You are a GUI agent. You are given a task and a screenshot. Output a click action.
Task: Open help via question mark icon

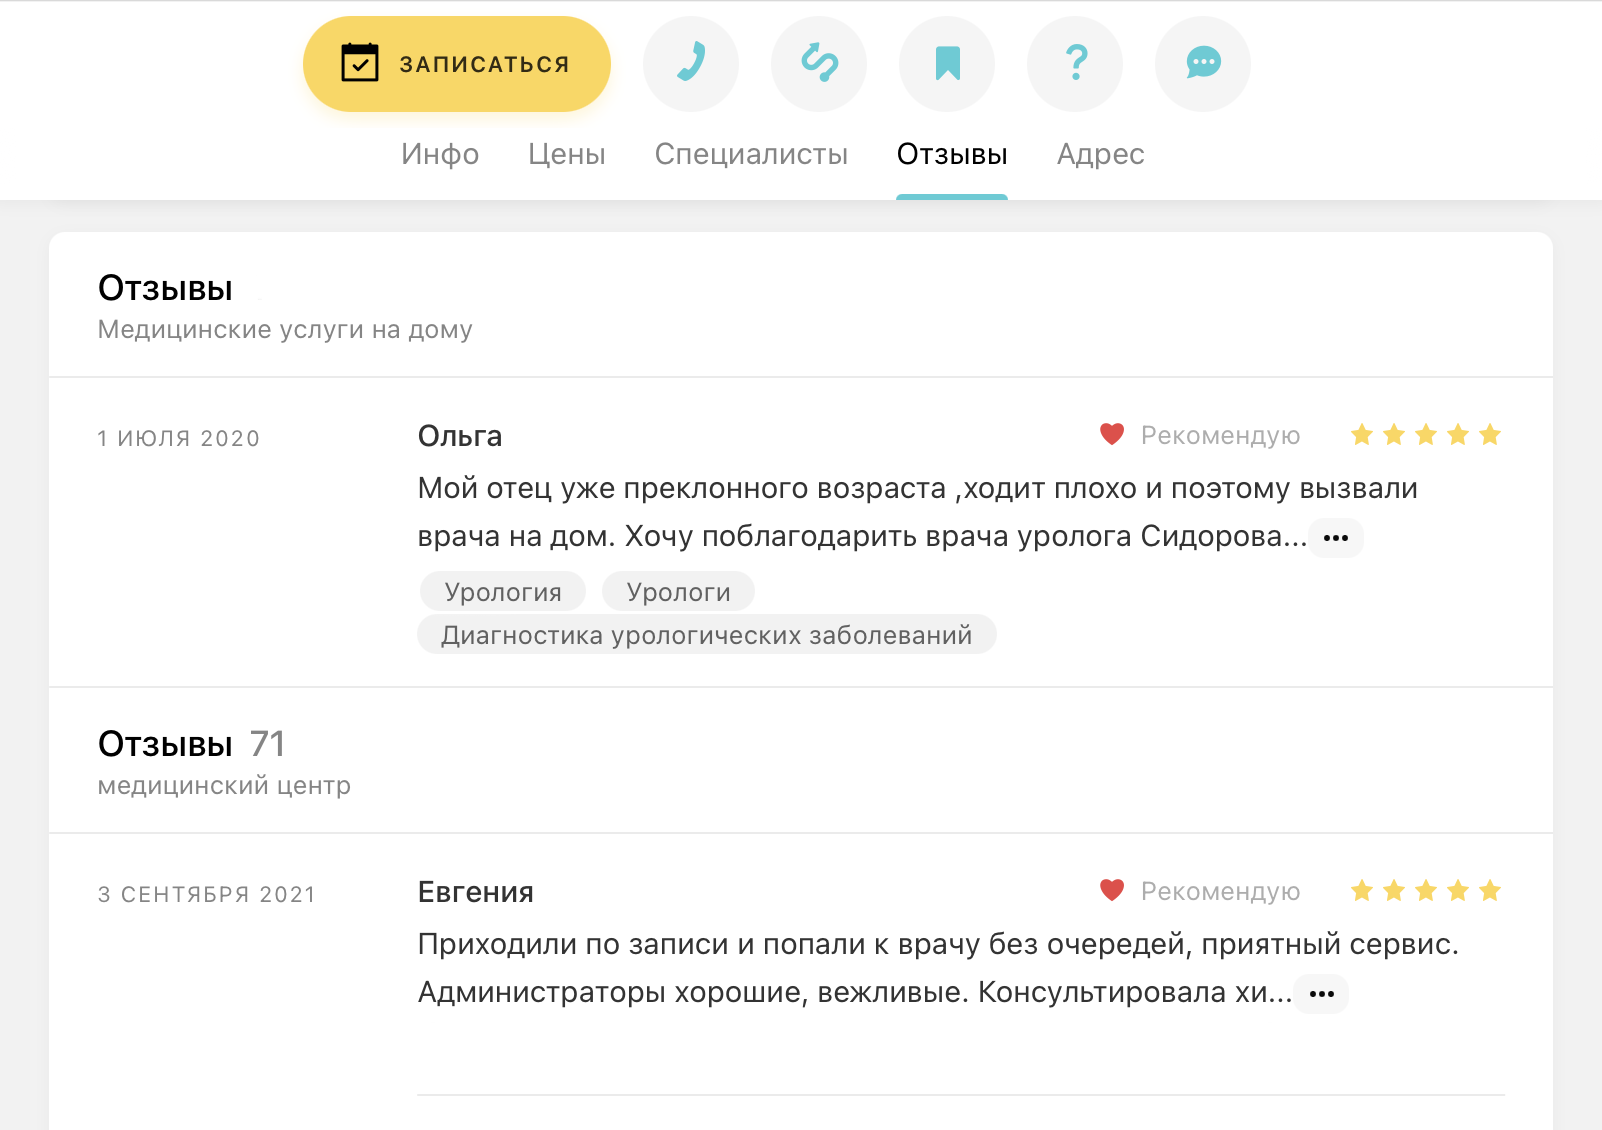[1075, 64]
